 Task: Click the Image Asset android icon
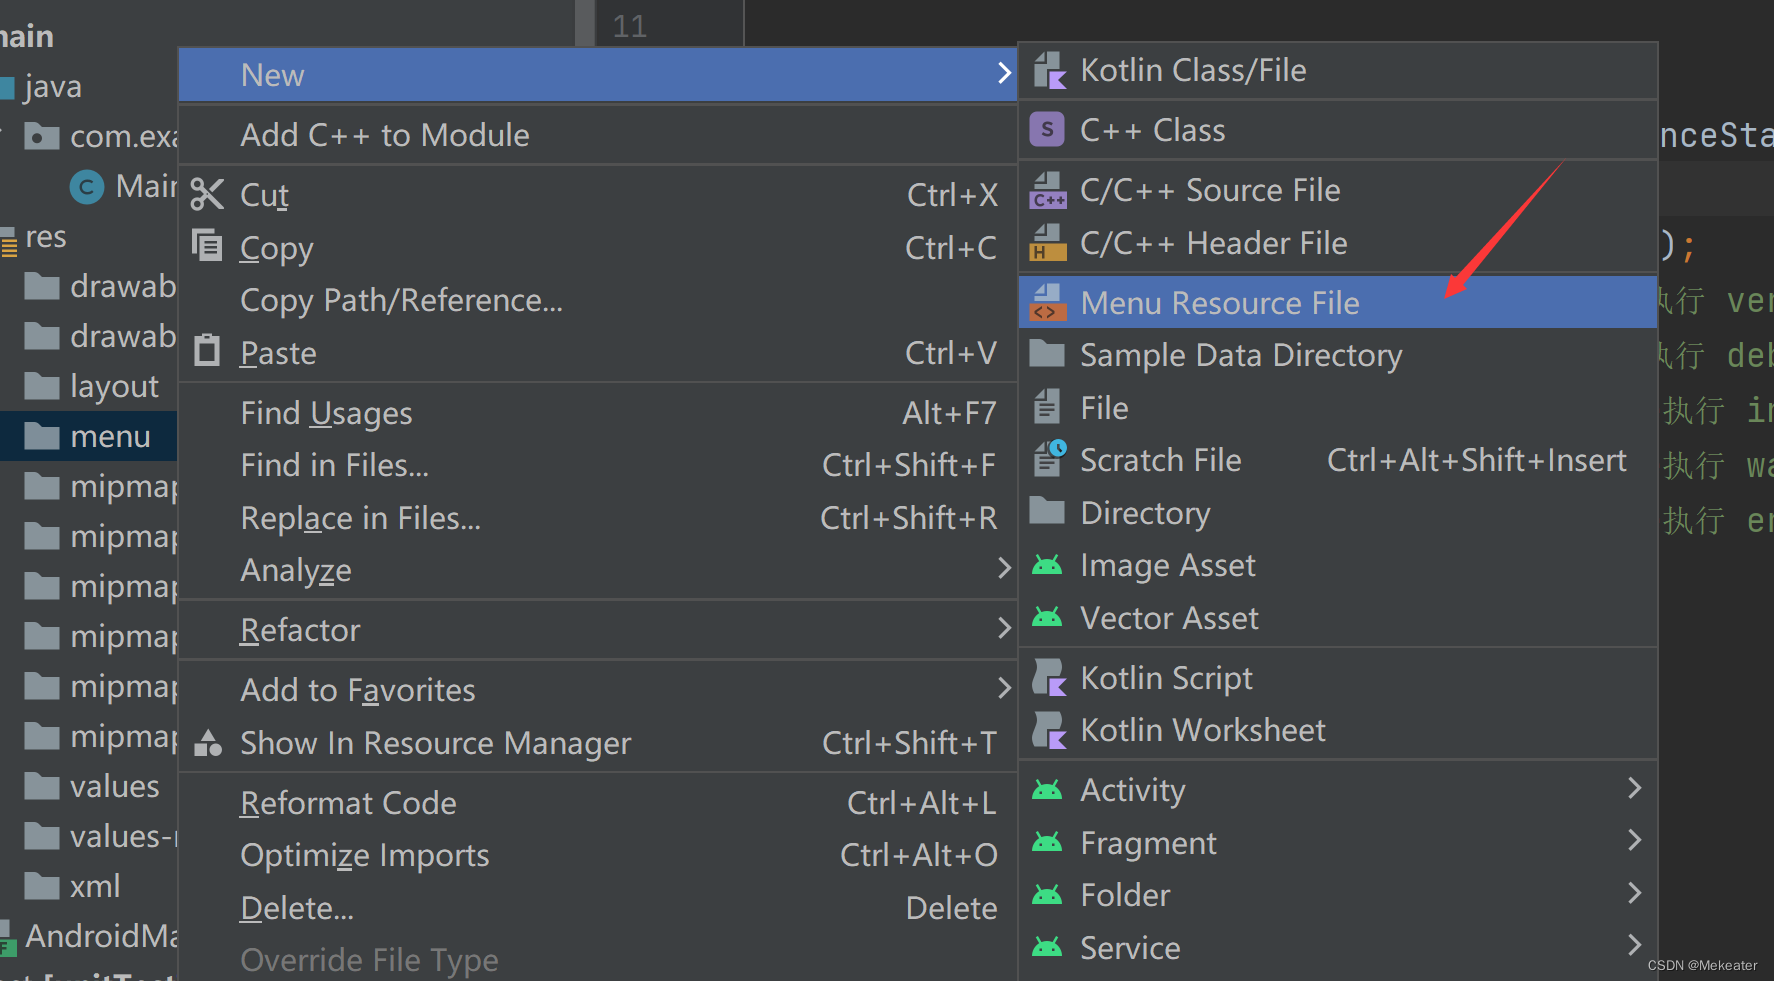click(1047, 565)
